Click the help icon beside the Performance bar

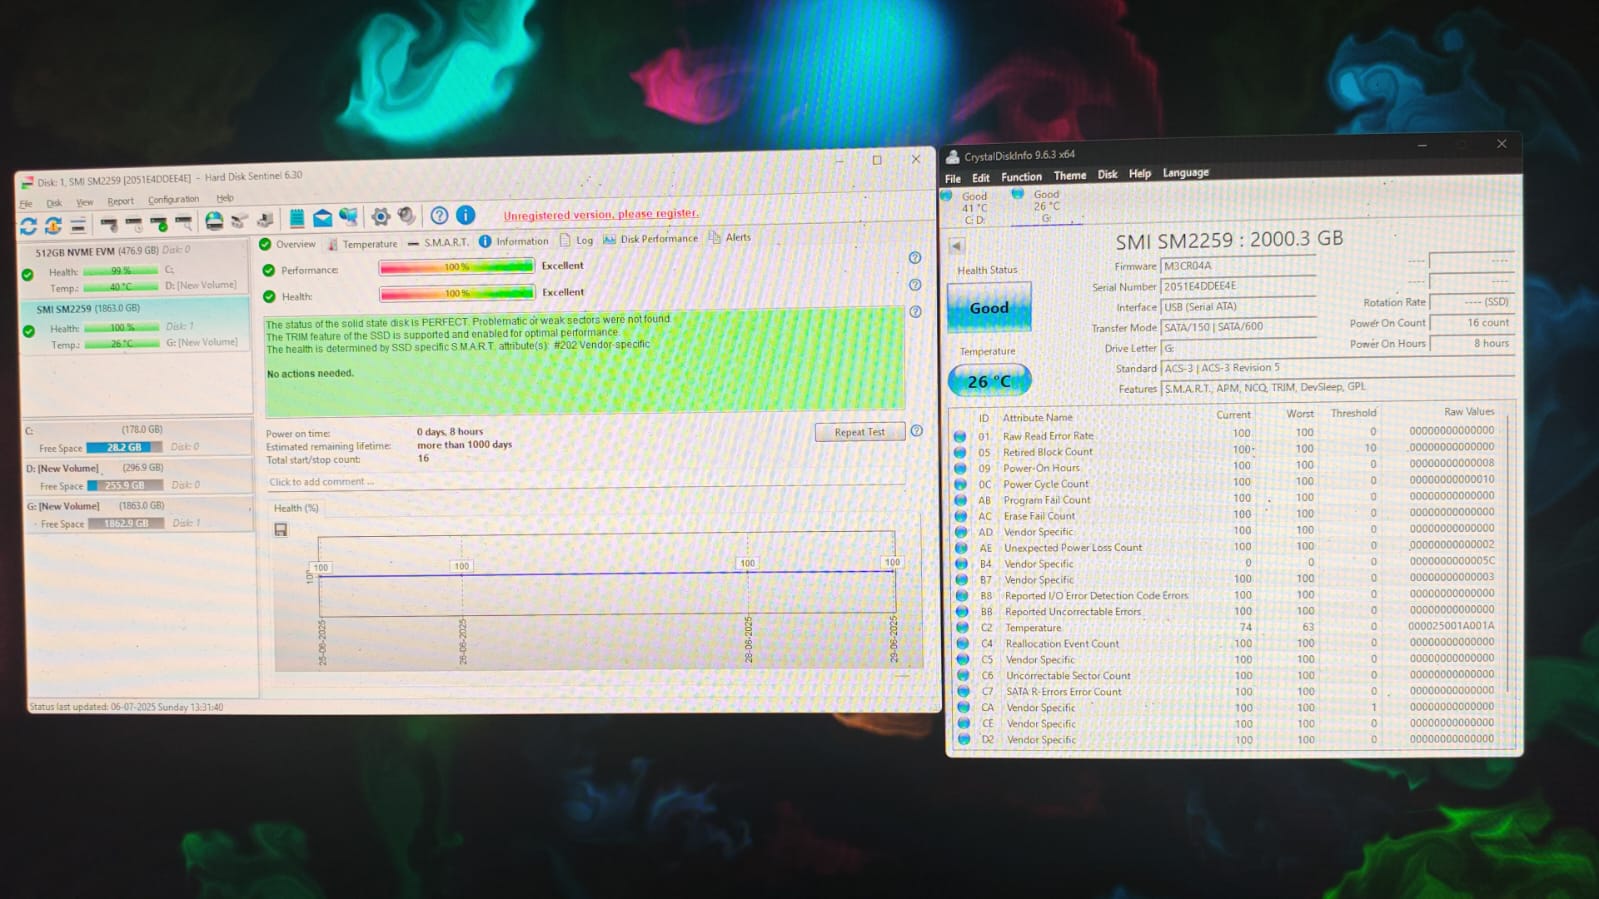pyautogui.click(x=914, y=258)
